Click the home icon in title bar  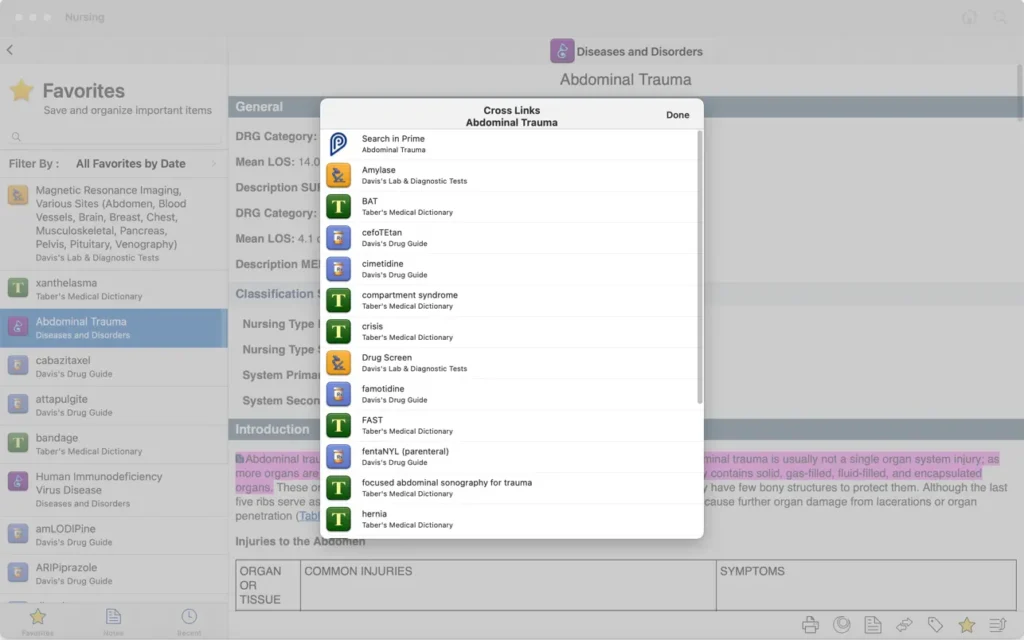pyautogui.click(x=969, y=17)
